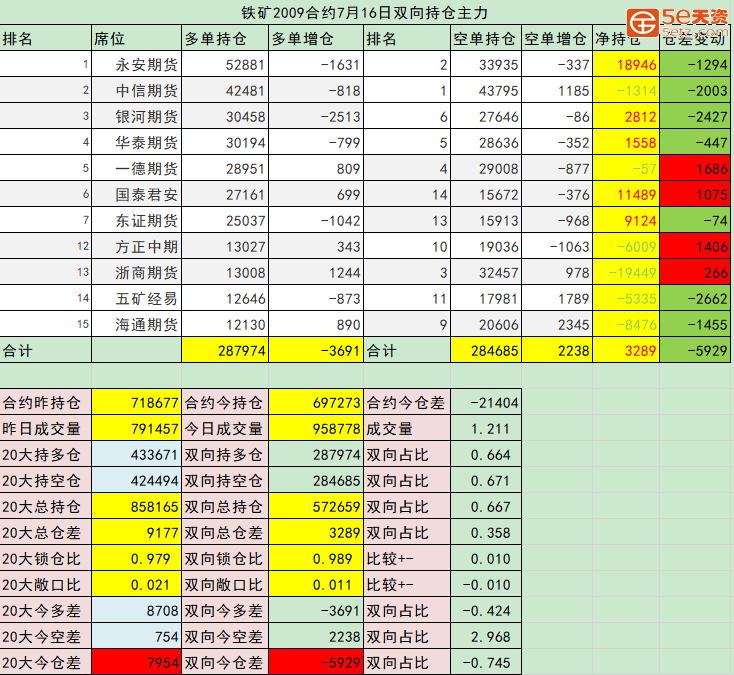This screenshot has height=675, width=734.
Task: Select the 合约昨持仓 value 718677
Action: tap(136, 403)
